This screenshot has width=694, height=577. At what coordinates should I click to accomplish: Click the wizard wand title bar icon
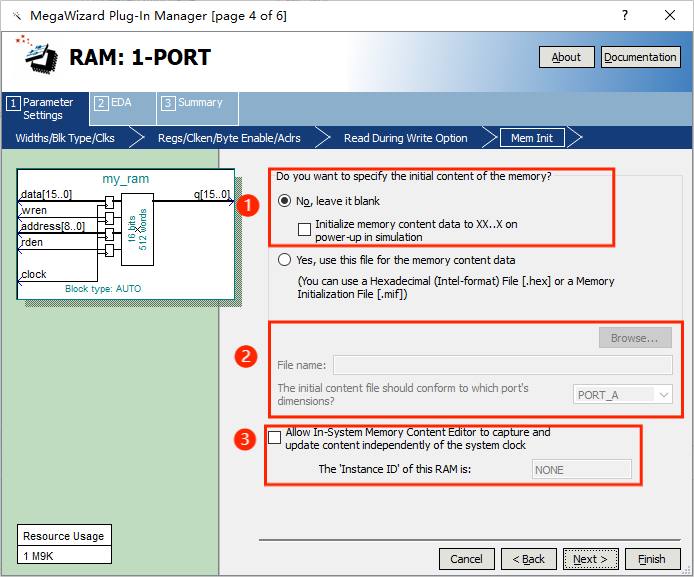[17, 16]
